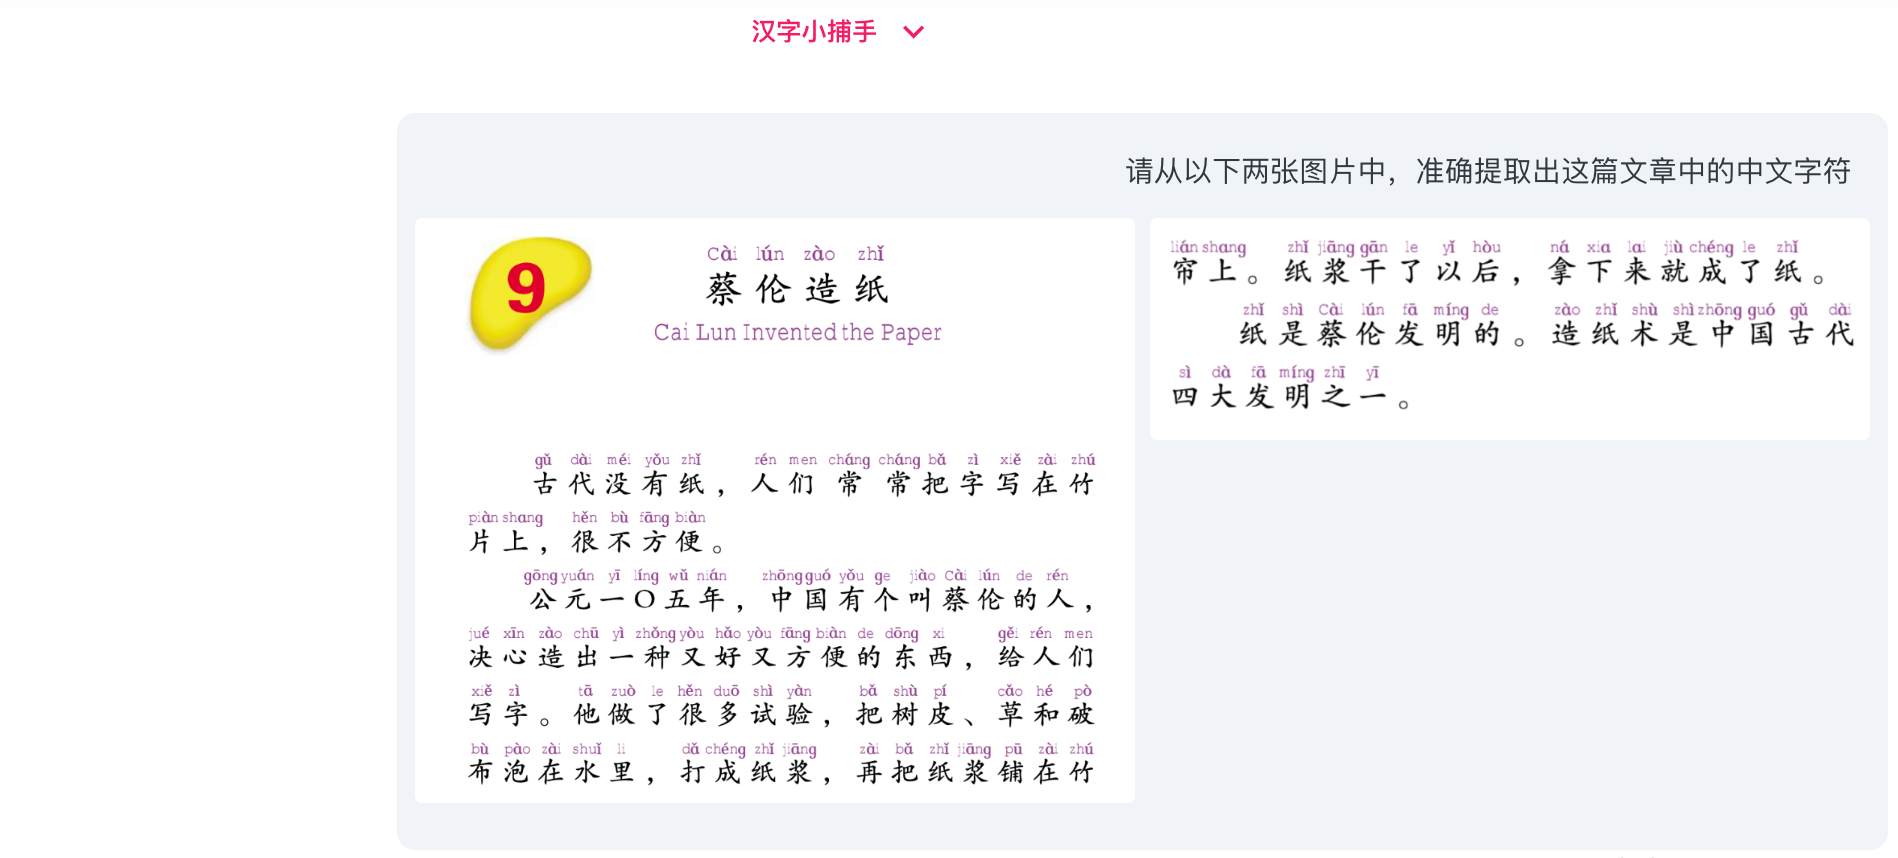Image resolution: width=1898 pixels, height=858 pixels.
Task: Click the pinyin Cài lún zào zhǐ
Action: (796, 254)
